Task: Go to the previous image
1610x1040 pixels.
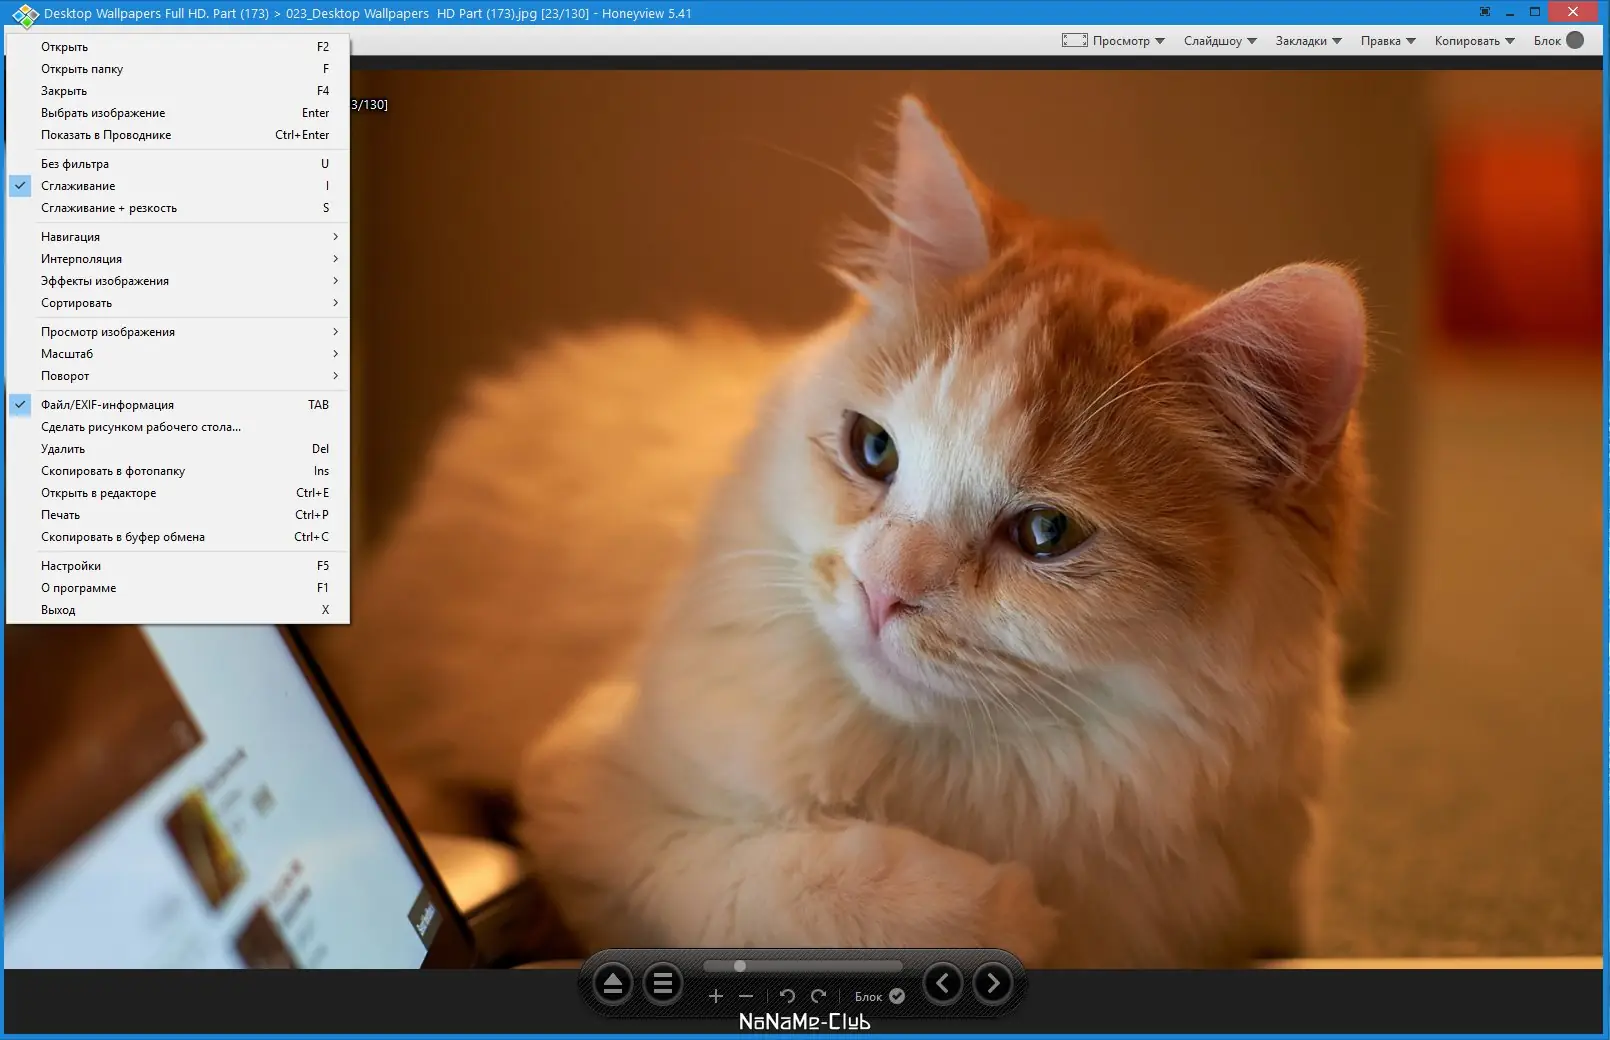Action: [x=943, y=984]
